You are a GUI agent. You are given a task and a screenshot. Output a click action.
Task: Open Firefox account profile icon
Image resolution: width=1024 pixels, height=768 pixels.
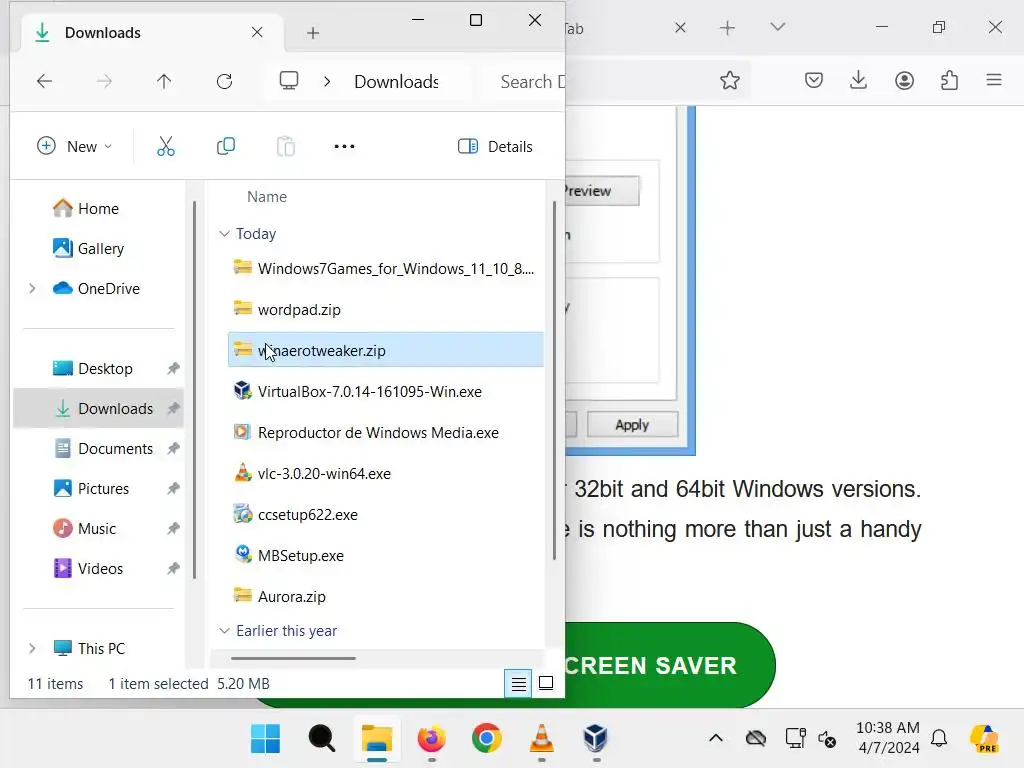click(x=904, y=80)
